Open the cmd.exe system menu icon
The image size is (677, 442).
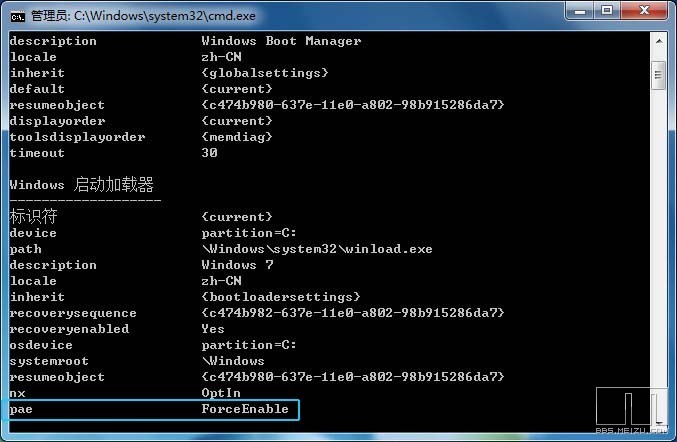click(x=18, y=16)
